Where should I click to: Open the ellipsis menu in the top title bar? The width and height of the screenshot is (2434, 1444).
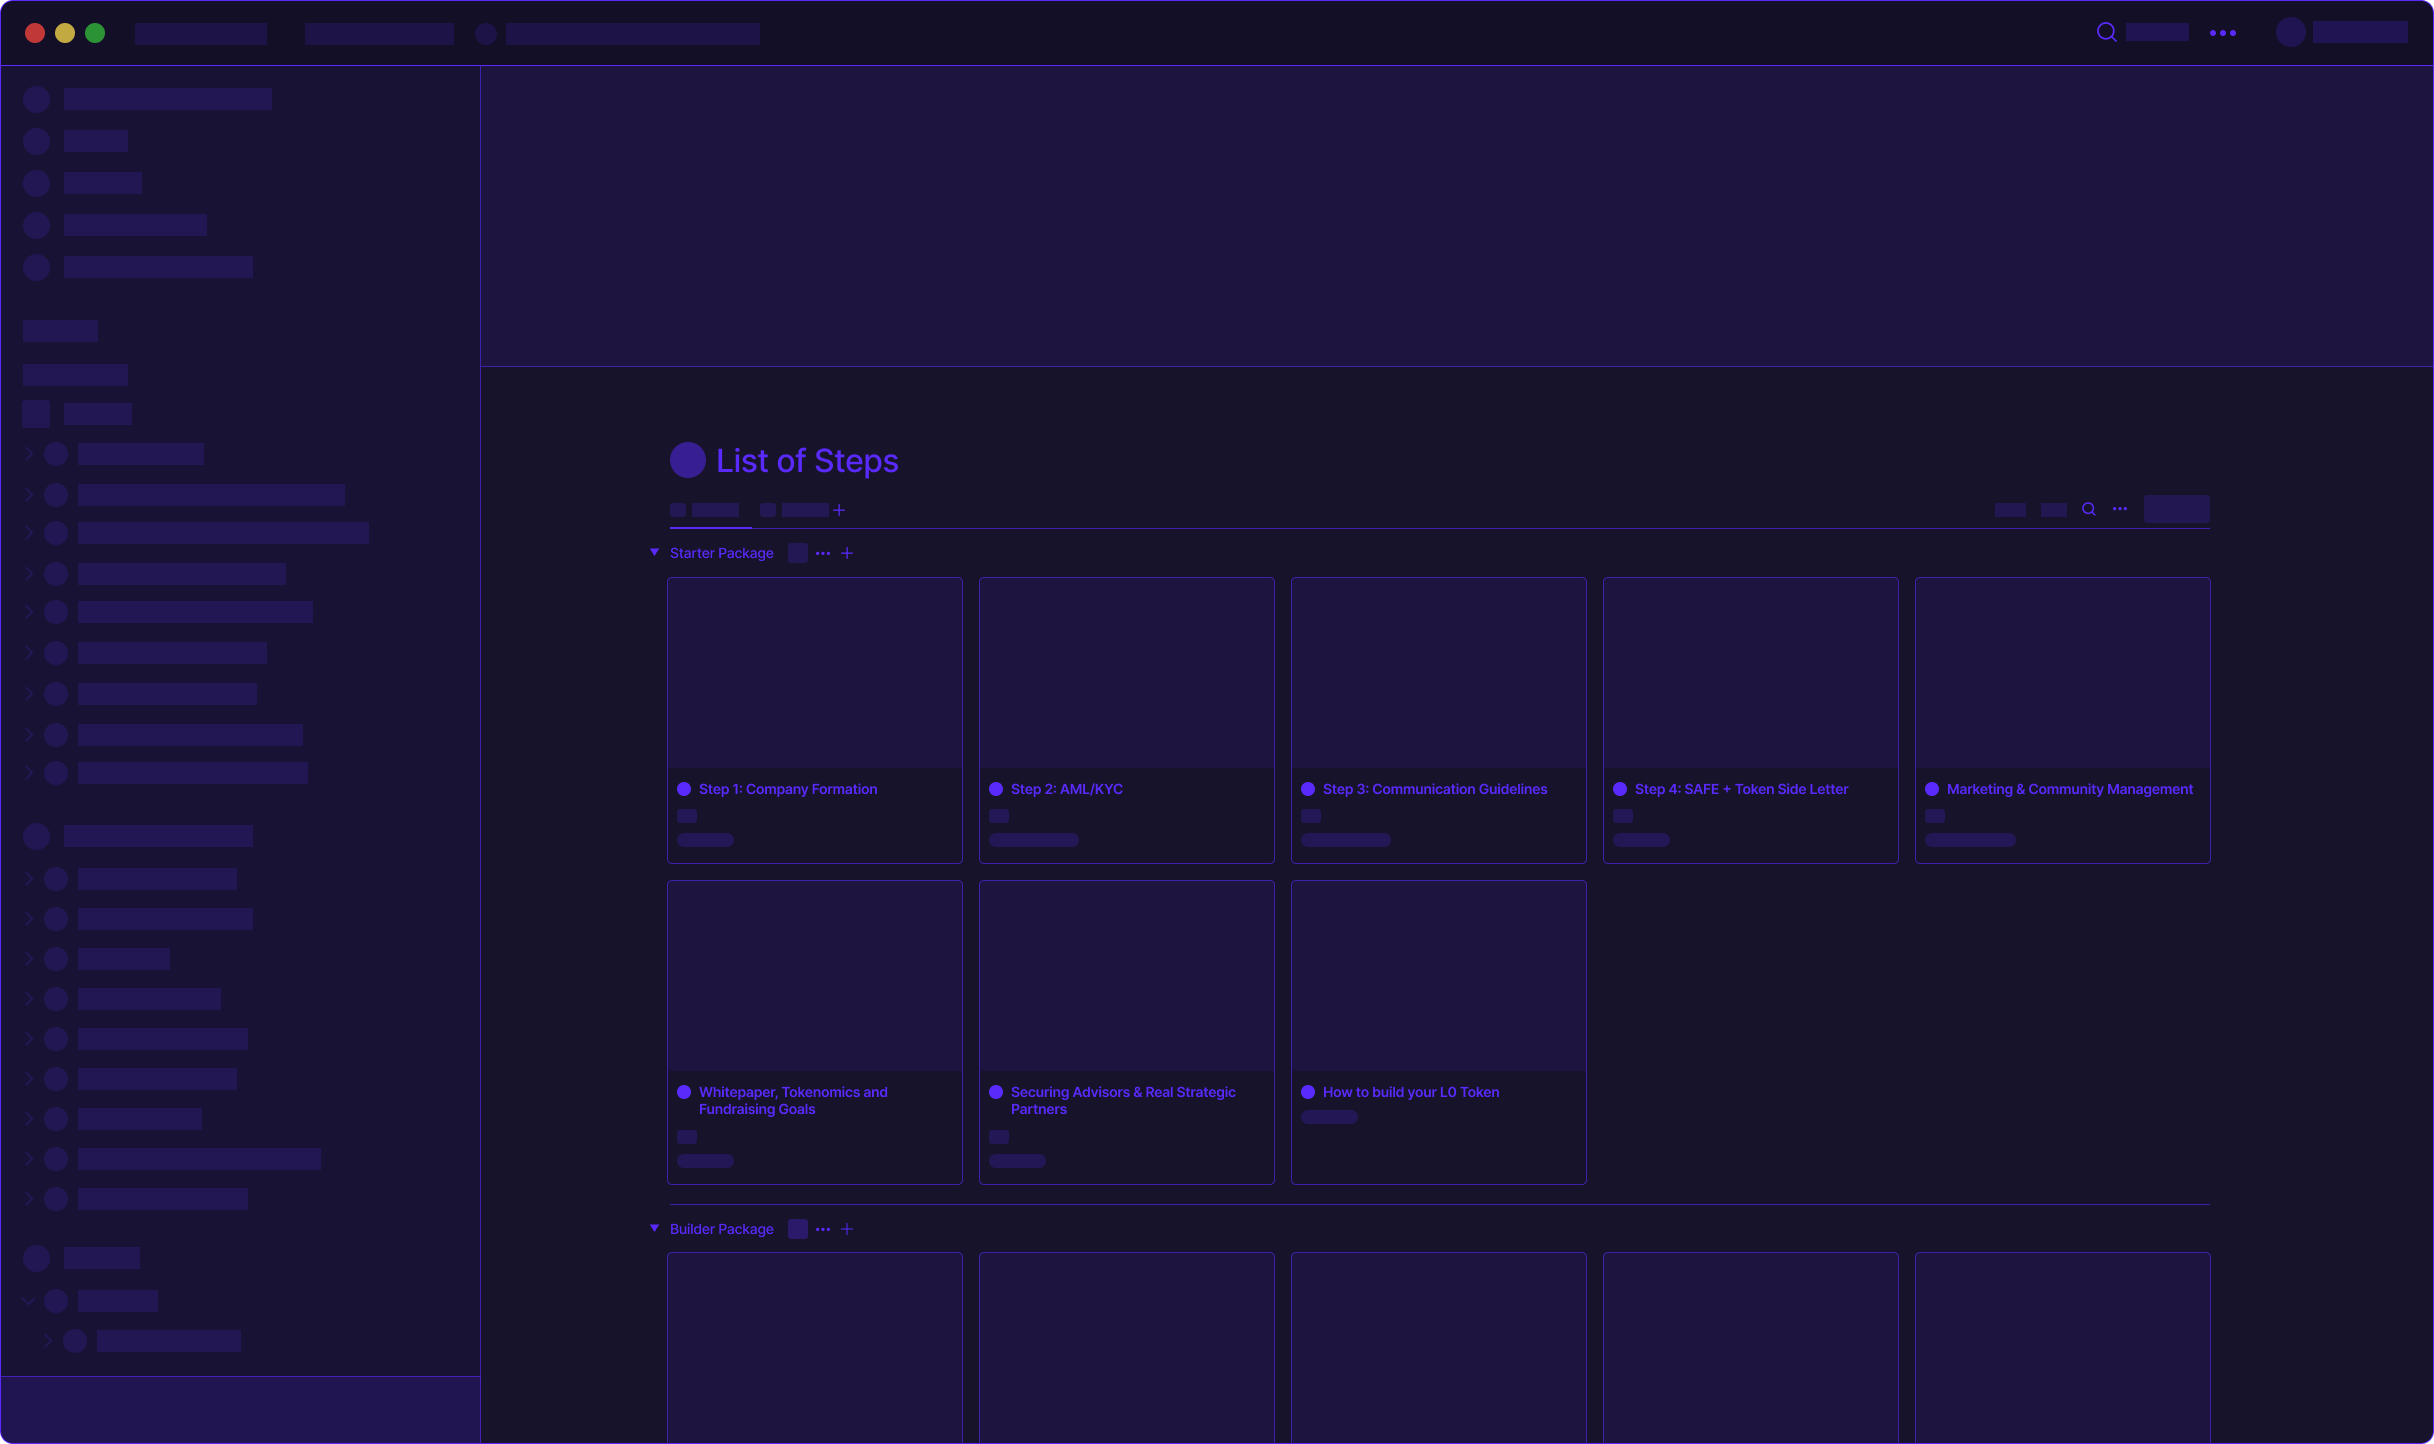point(2224,33)
